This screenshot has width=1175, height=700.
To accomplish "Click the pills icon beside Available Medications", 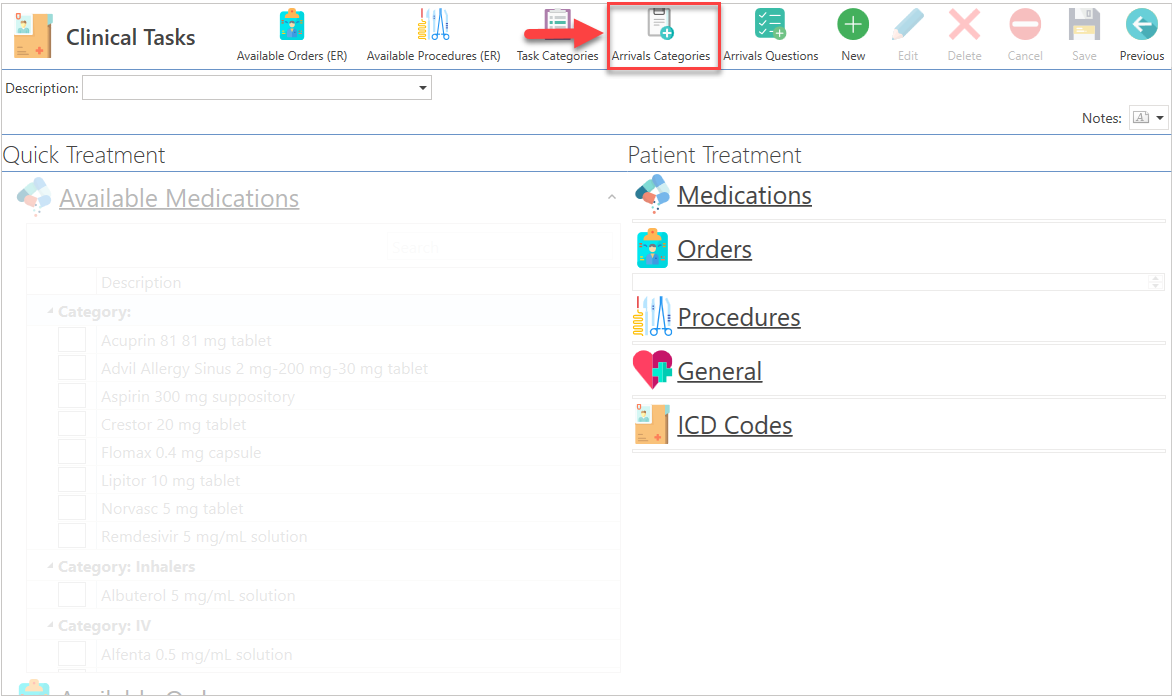I will coord(34,196).
